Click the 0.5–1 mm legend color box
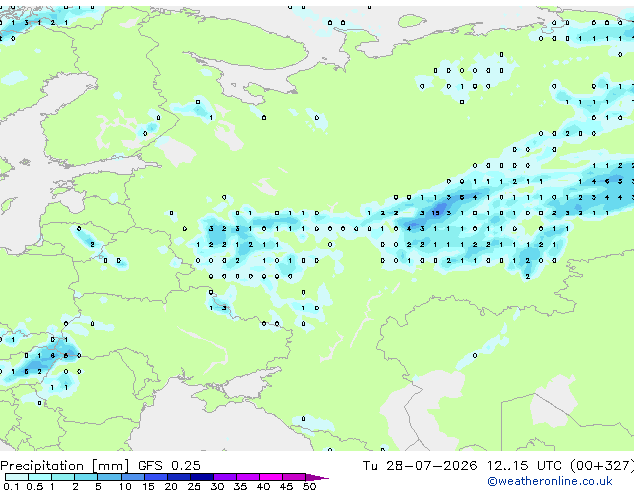The image size is (634, 490). 40,477
